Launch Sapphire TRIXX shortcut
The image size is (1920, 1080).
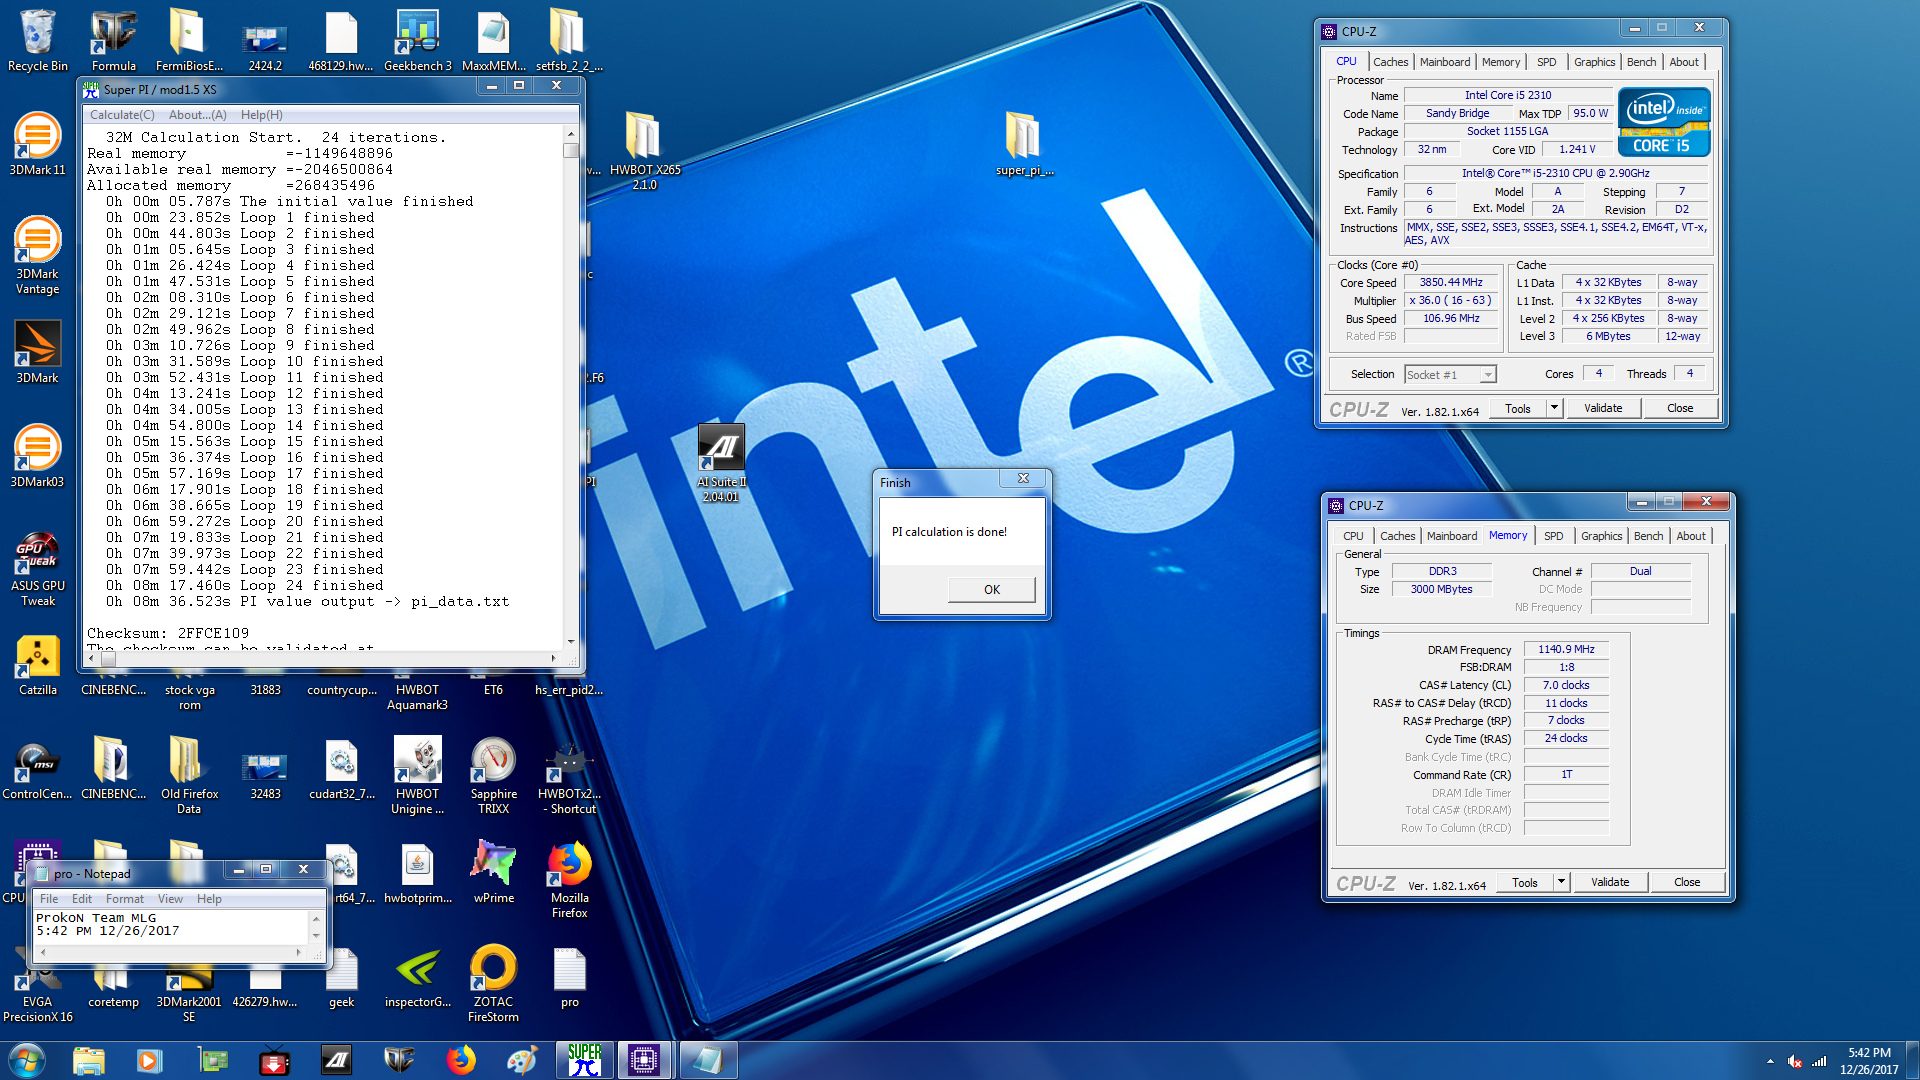point(493,775)
